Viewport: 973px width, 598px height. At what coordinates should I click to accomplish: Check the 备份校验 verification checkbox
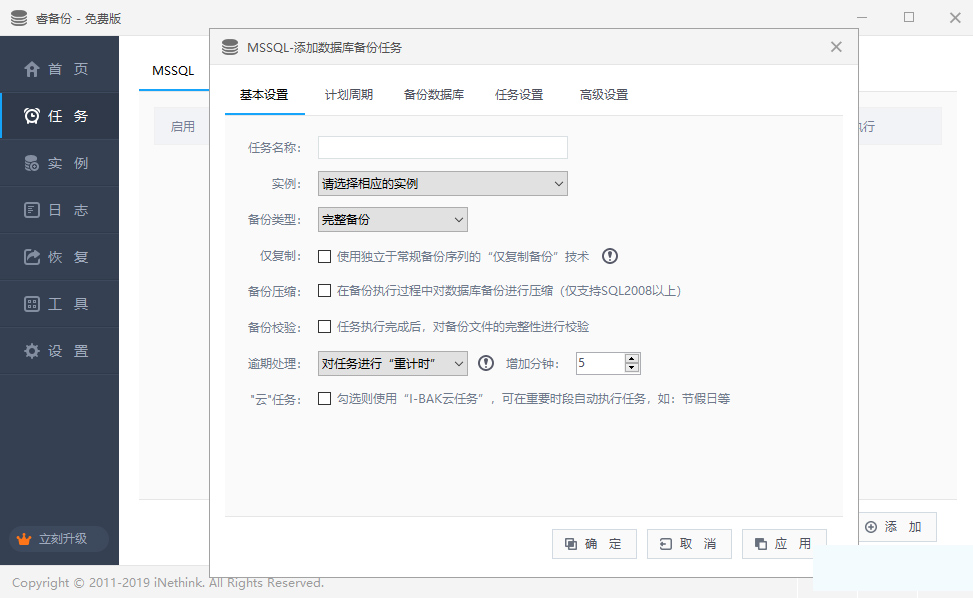point(324,324)
